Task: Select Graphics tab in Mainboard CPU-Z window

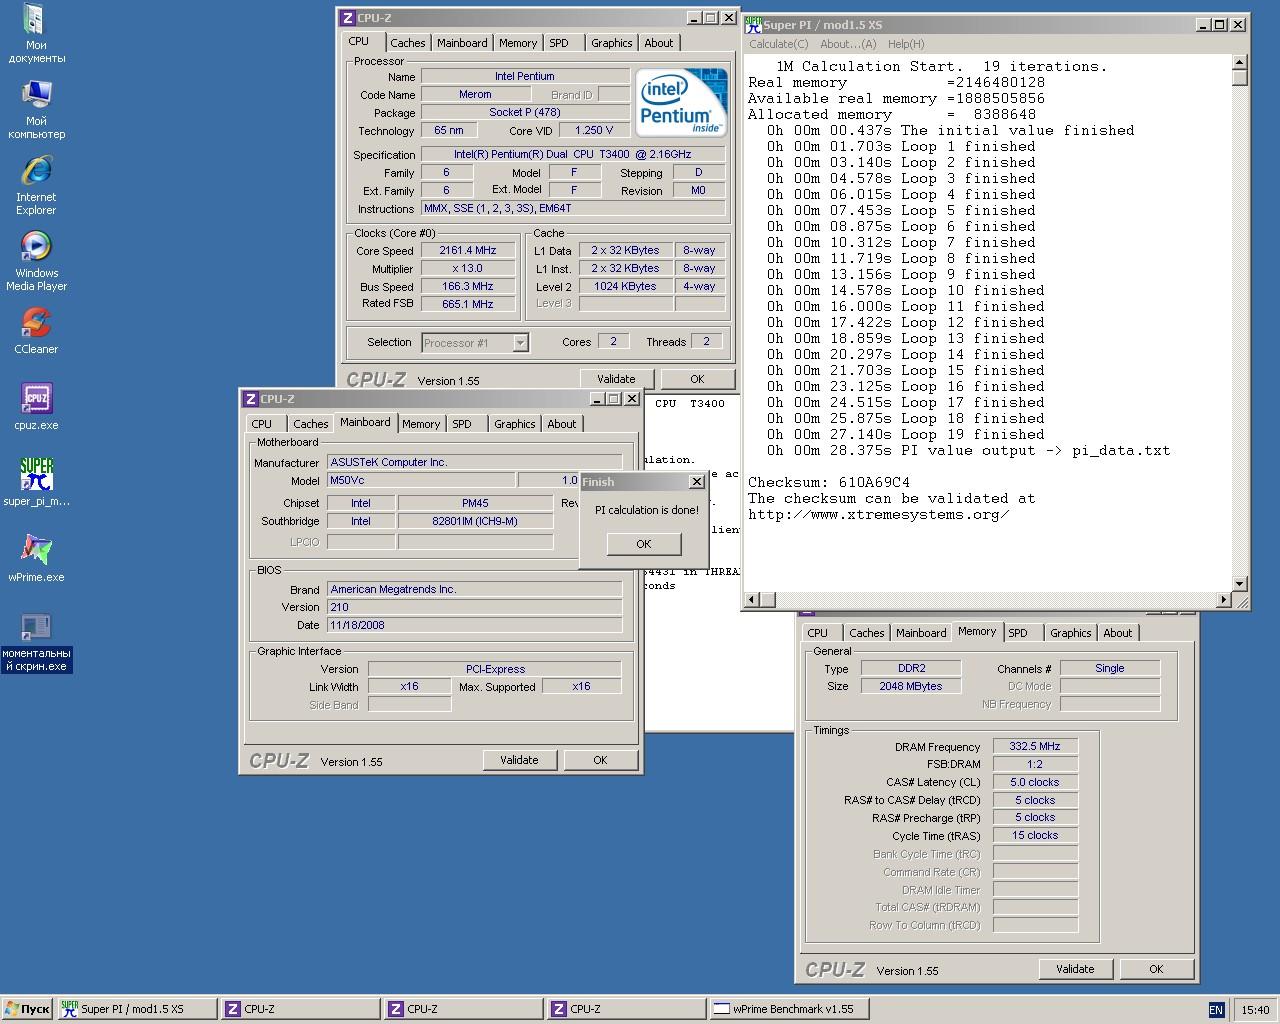Action: click(x=514, y=424)
